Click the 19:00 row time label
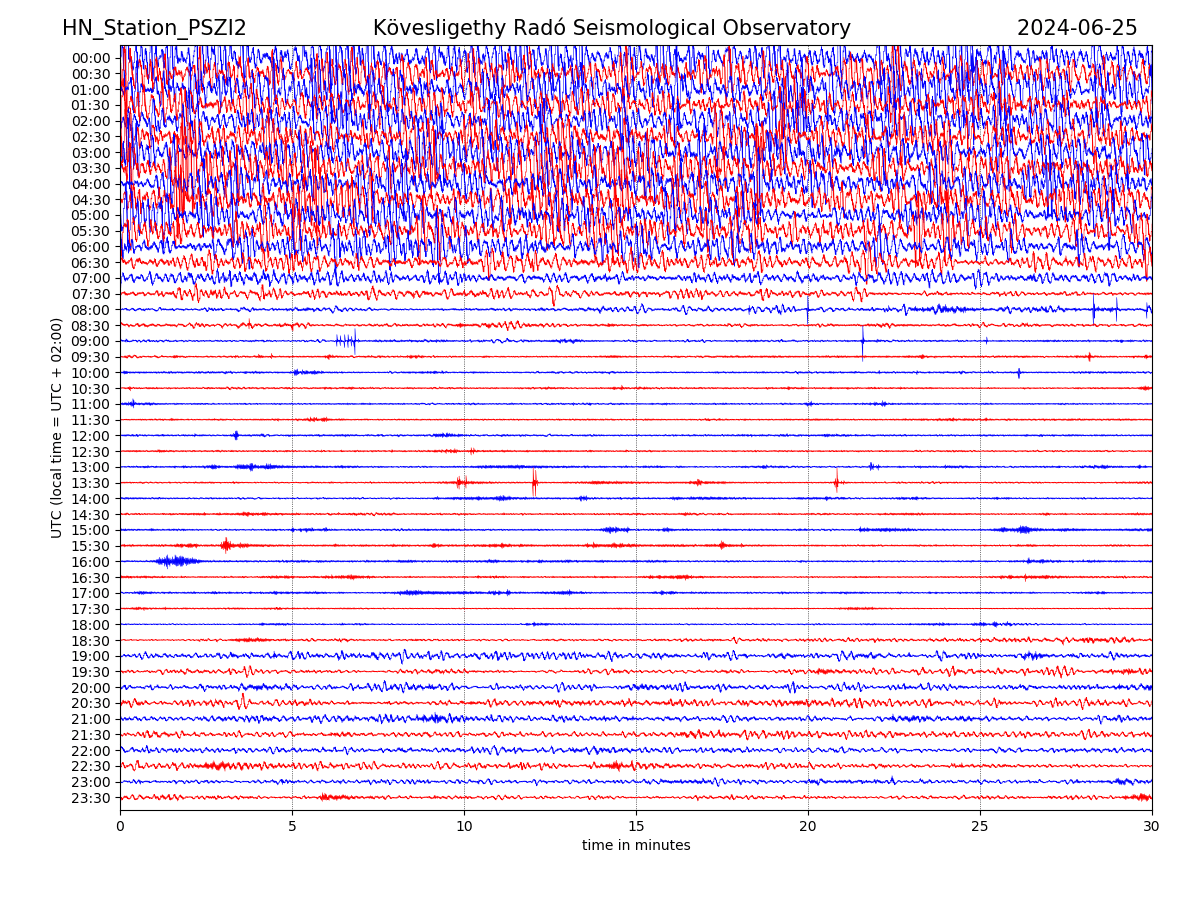1200x900 pixels. tap(91, 656)
